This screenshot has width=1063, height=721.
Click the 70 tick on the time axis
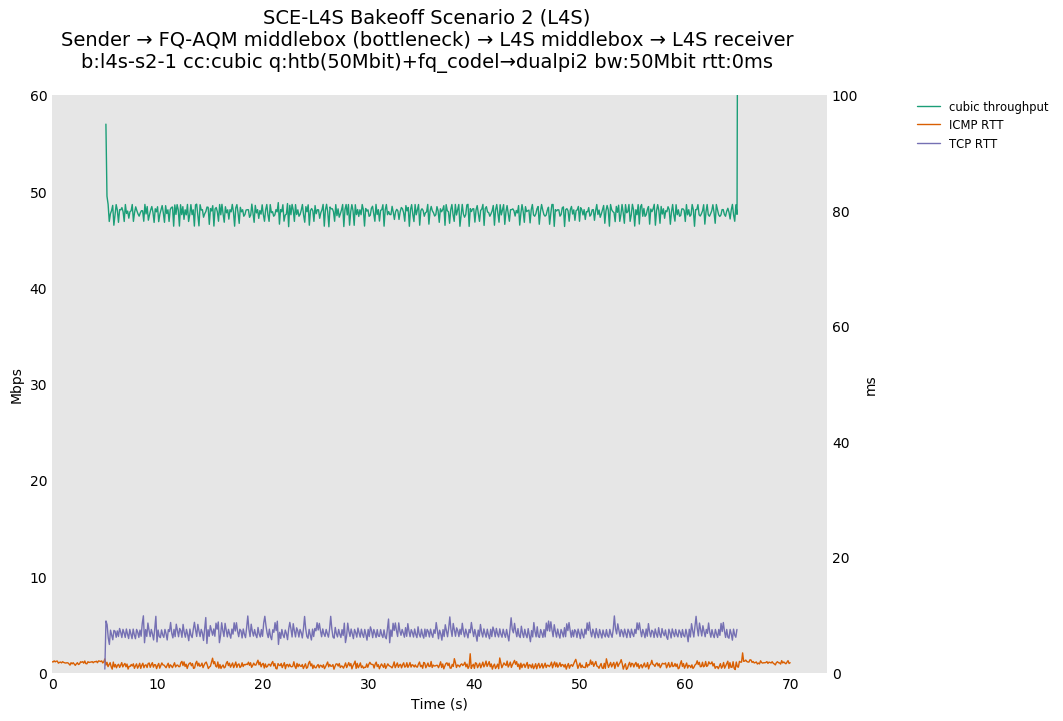[790, 684]
